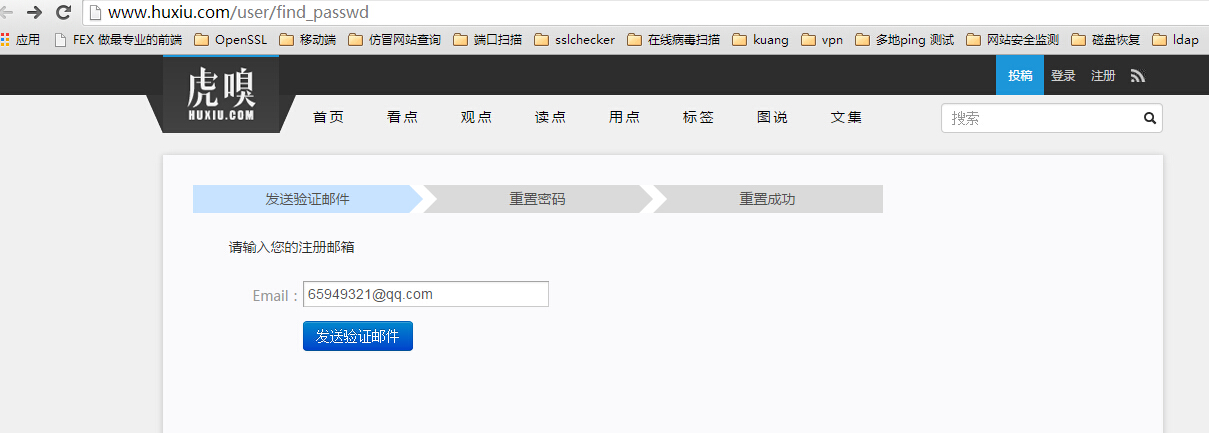Image resolution: width=1209 pixels, height=433 pixels.
Task: Click the search magnifier icon
Action: tap(1150, 118)
